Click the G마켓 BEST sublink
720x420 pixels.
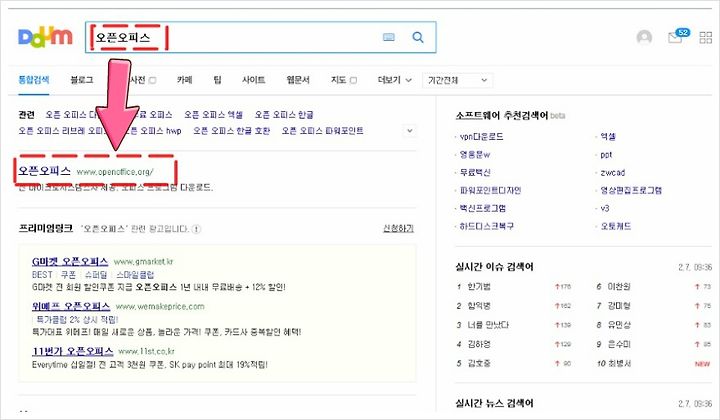tap(42, 274)
